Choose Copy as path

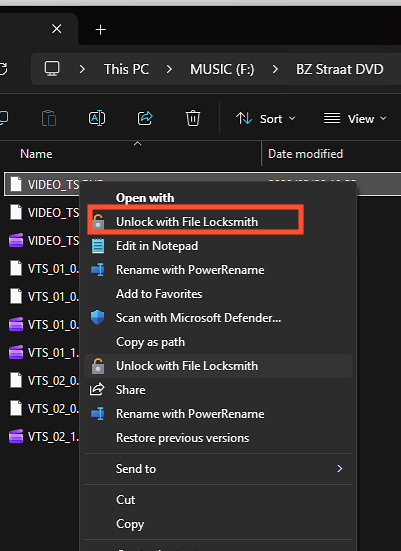pyautogui.click(x=218, y=342)
